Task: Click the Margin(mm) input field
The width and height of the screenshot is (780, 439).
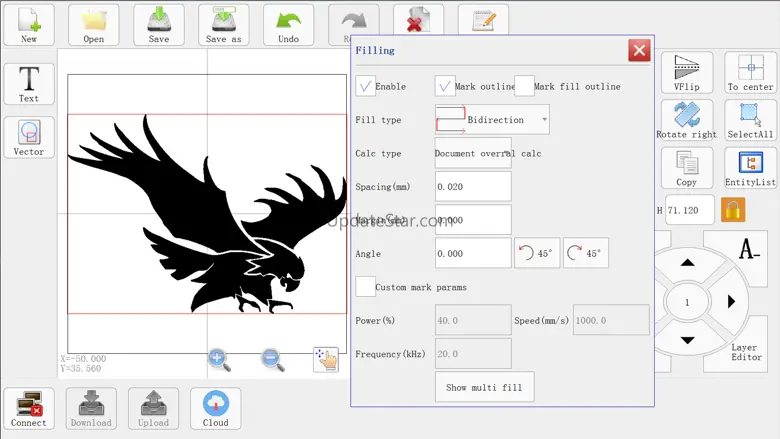Action: 473,220
